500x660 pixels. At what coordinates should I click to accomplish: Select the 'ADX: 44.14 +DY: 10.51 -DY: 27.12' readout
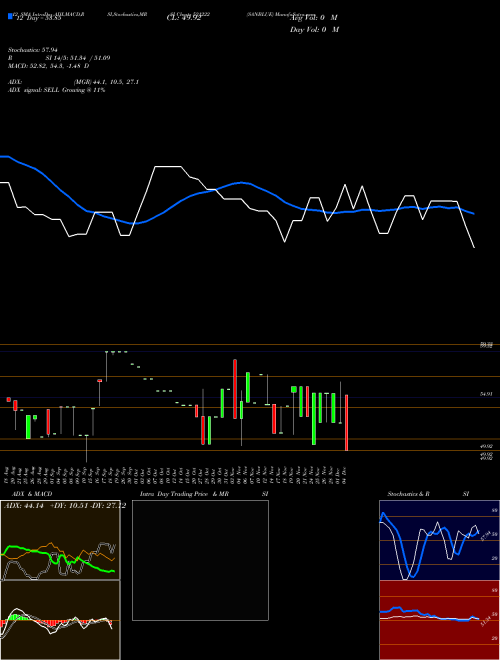point(64,506)
